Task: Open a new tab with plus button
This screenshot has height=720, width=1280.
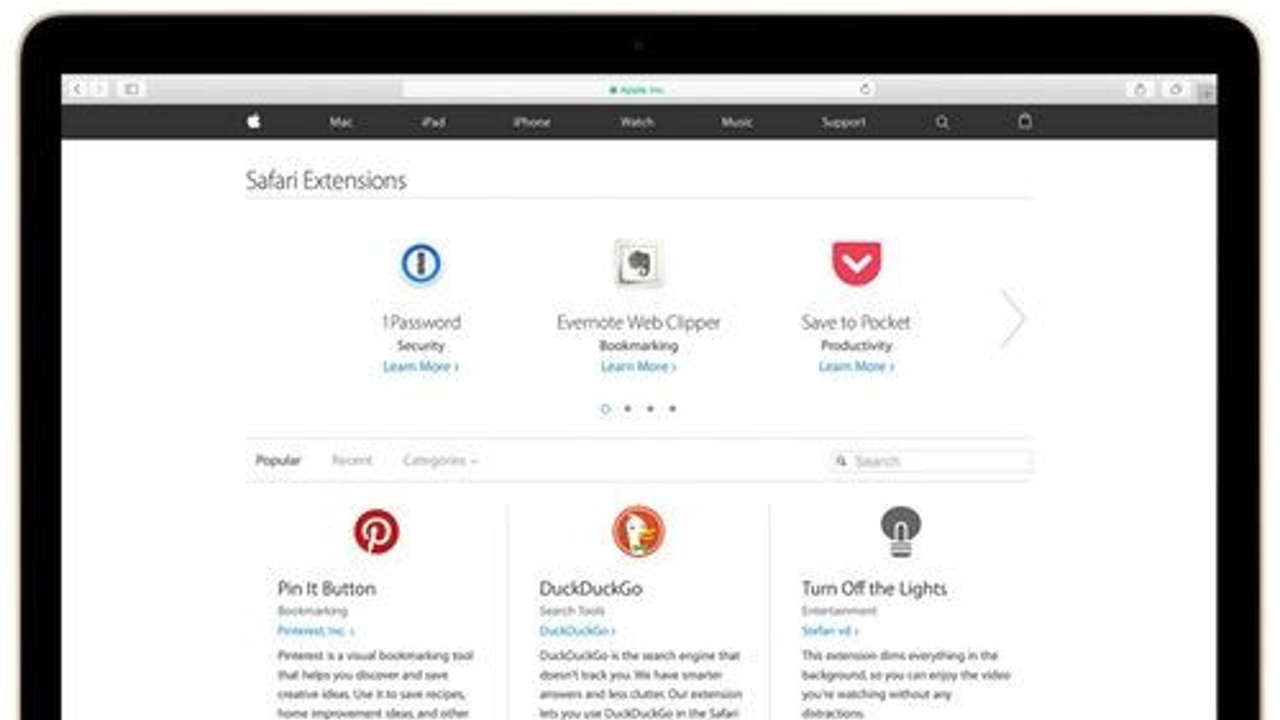Action: point(1206,93)
